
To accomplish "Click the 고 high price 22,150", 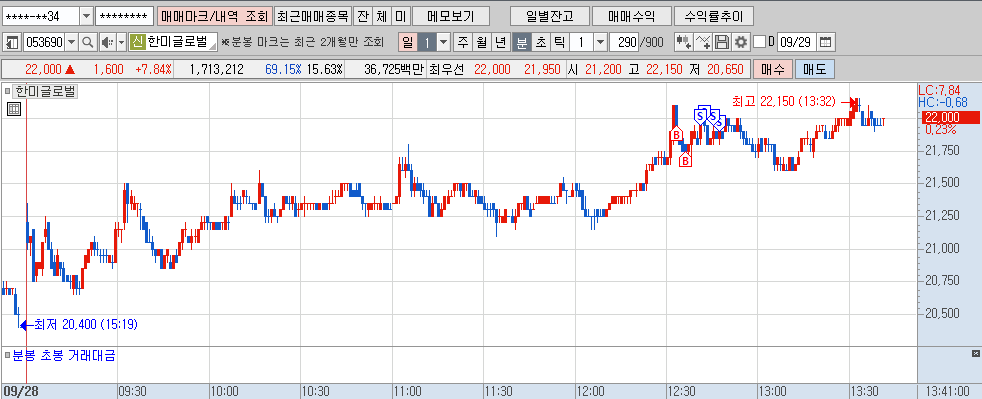I will [x=664, y=70].
